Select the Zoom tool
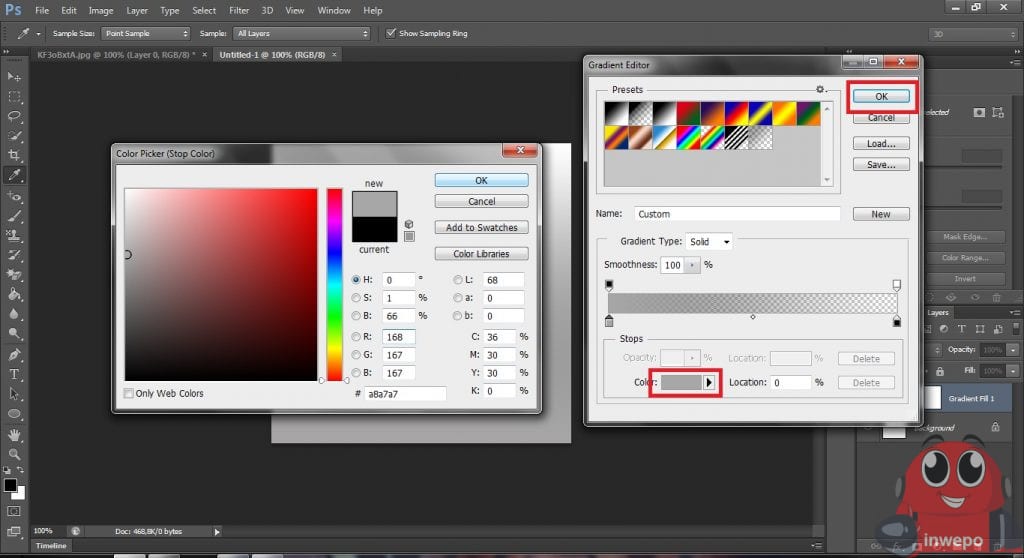Image resolution: width=1024 pixels, height=558 pixels. pos(14,454)
